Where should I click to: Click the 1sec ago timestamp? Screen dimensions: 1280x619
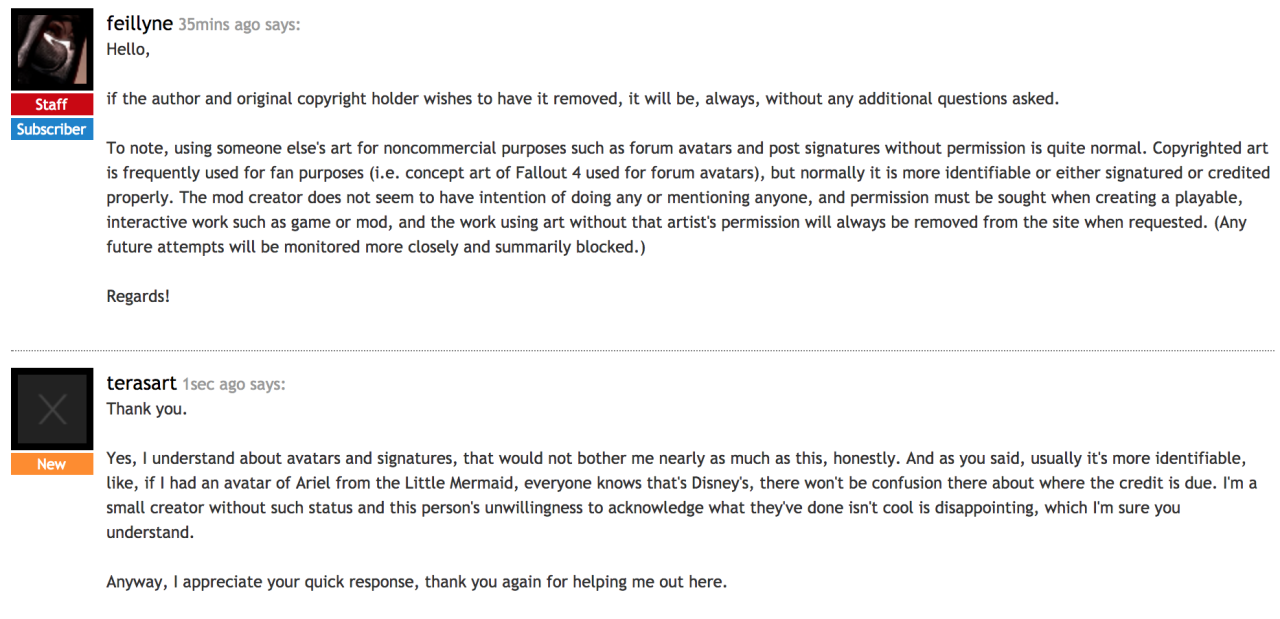click(x=213, y=384)
